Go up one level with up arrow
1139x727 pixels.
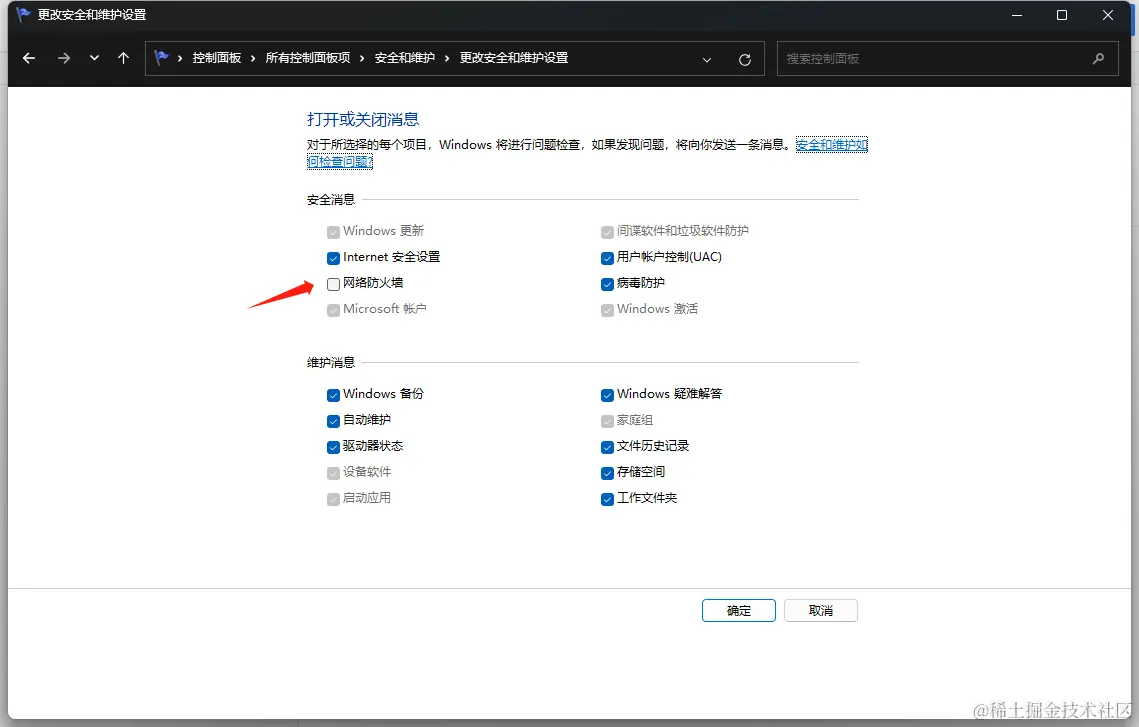123,58
